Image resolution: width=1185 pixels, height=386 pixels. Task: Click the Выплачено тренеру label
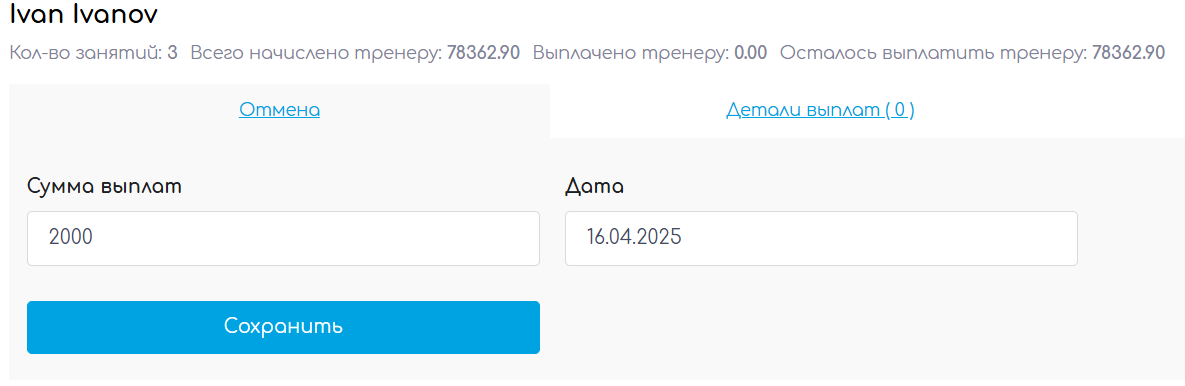click(x=631, y=53)
